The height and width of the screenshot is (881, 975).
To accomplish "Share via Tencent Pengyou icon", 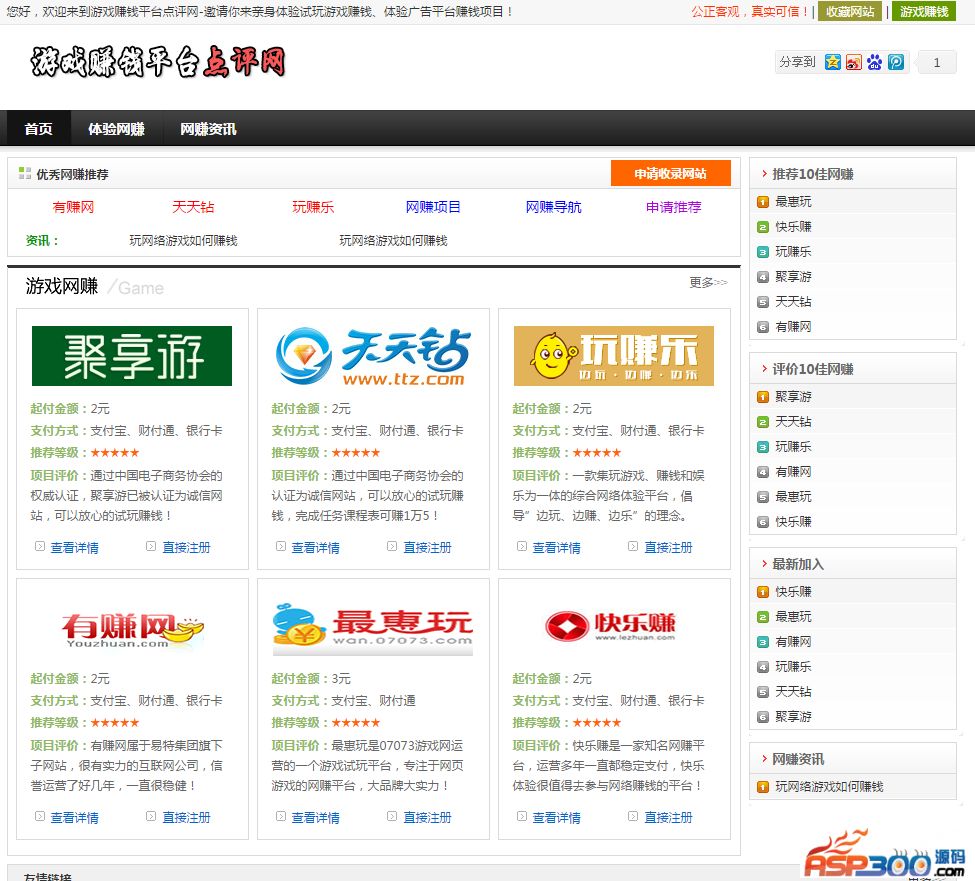I will (x=896, y=62).
